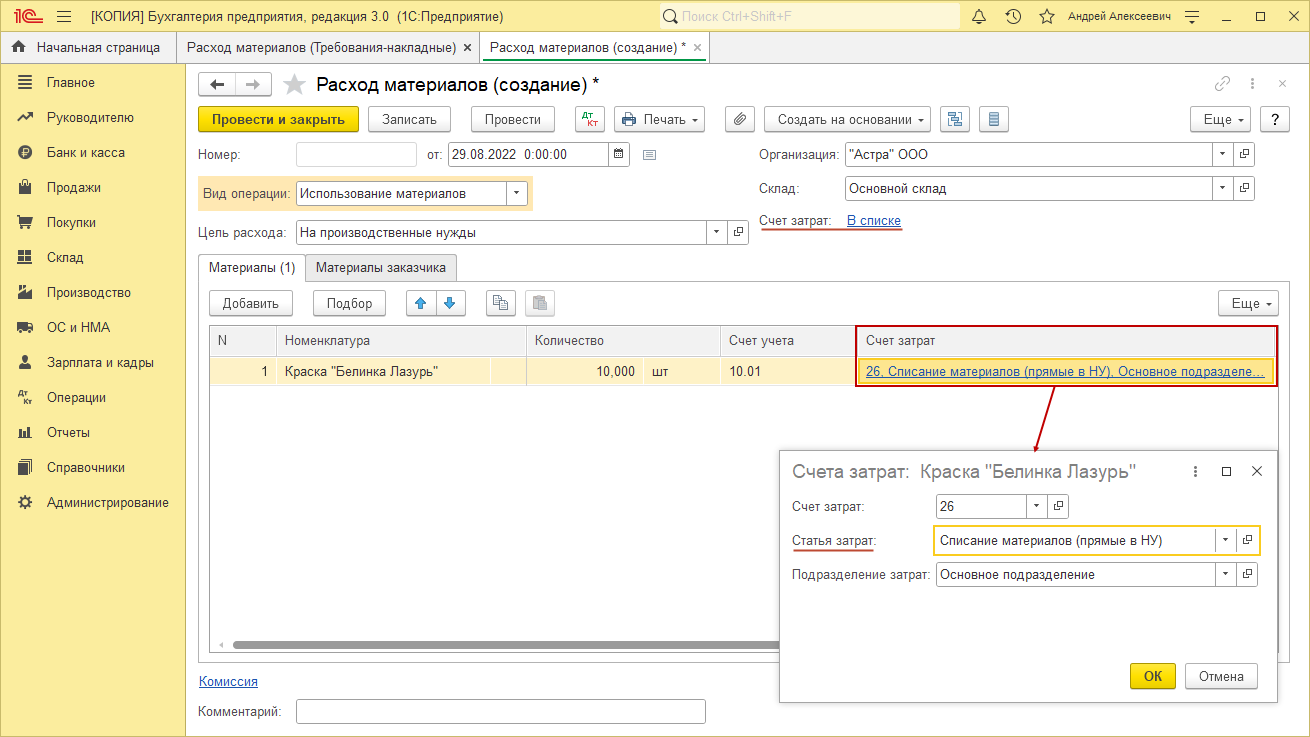Click into the Комментарий field
The width and height of the screenshot is (1310, 737).
501,711
